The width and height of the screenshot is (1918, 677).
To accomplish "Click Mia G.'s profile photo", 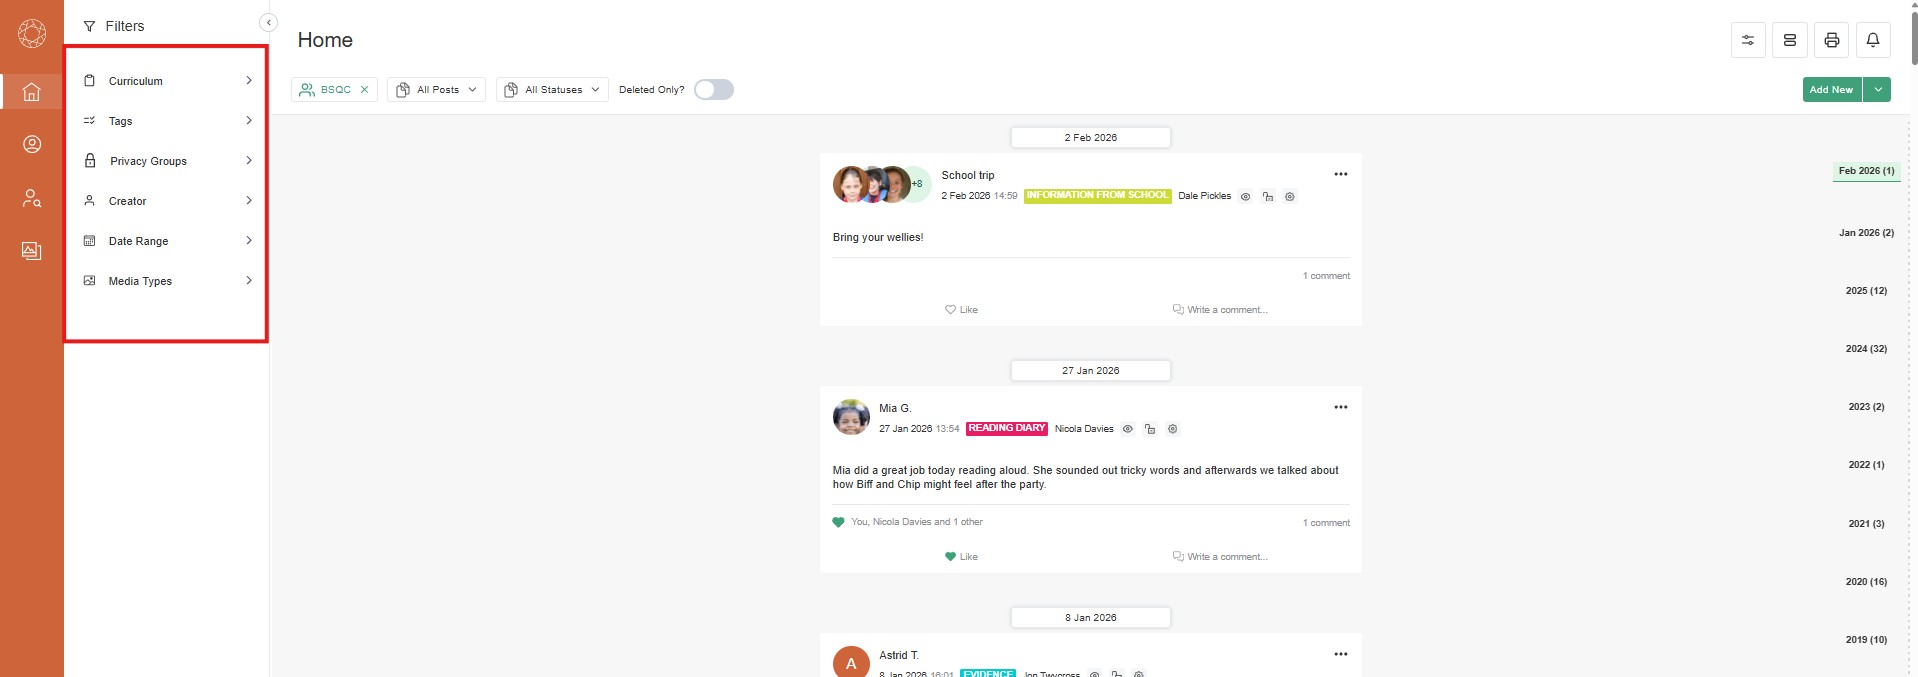I will [x=852, y=417].
